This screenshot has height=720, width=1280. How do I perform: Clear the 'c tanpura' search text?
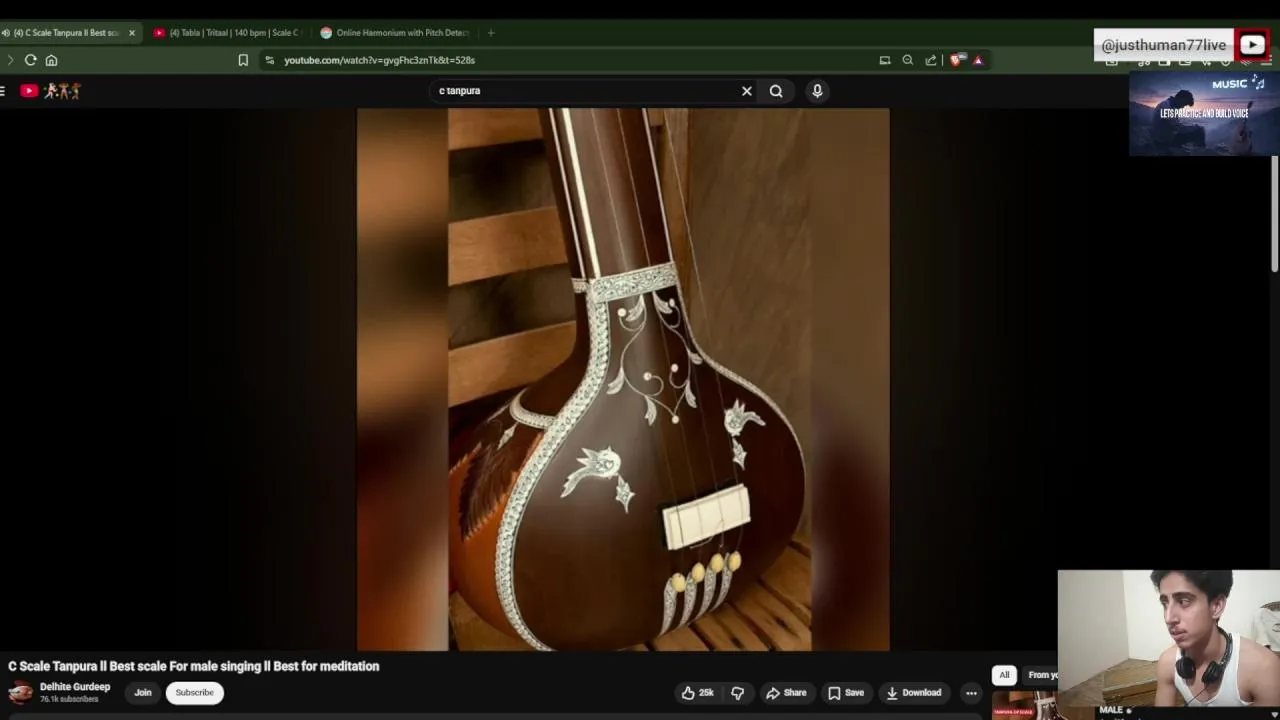tap(746, 91)
